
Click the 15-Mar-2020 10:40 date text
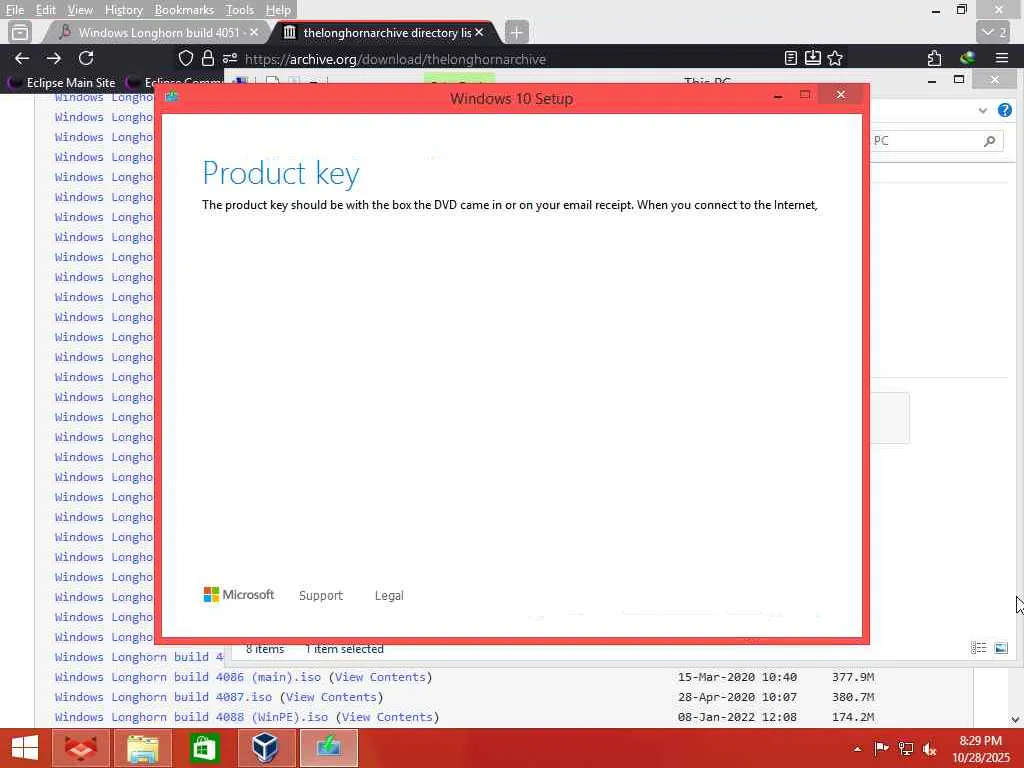coord(737,677)
